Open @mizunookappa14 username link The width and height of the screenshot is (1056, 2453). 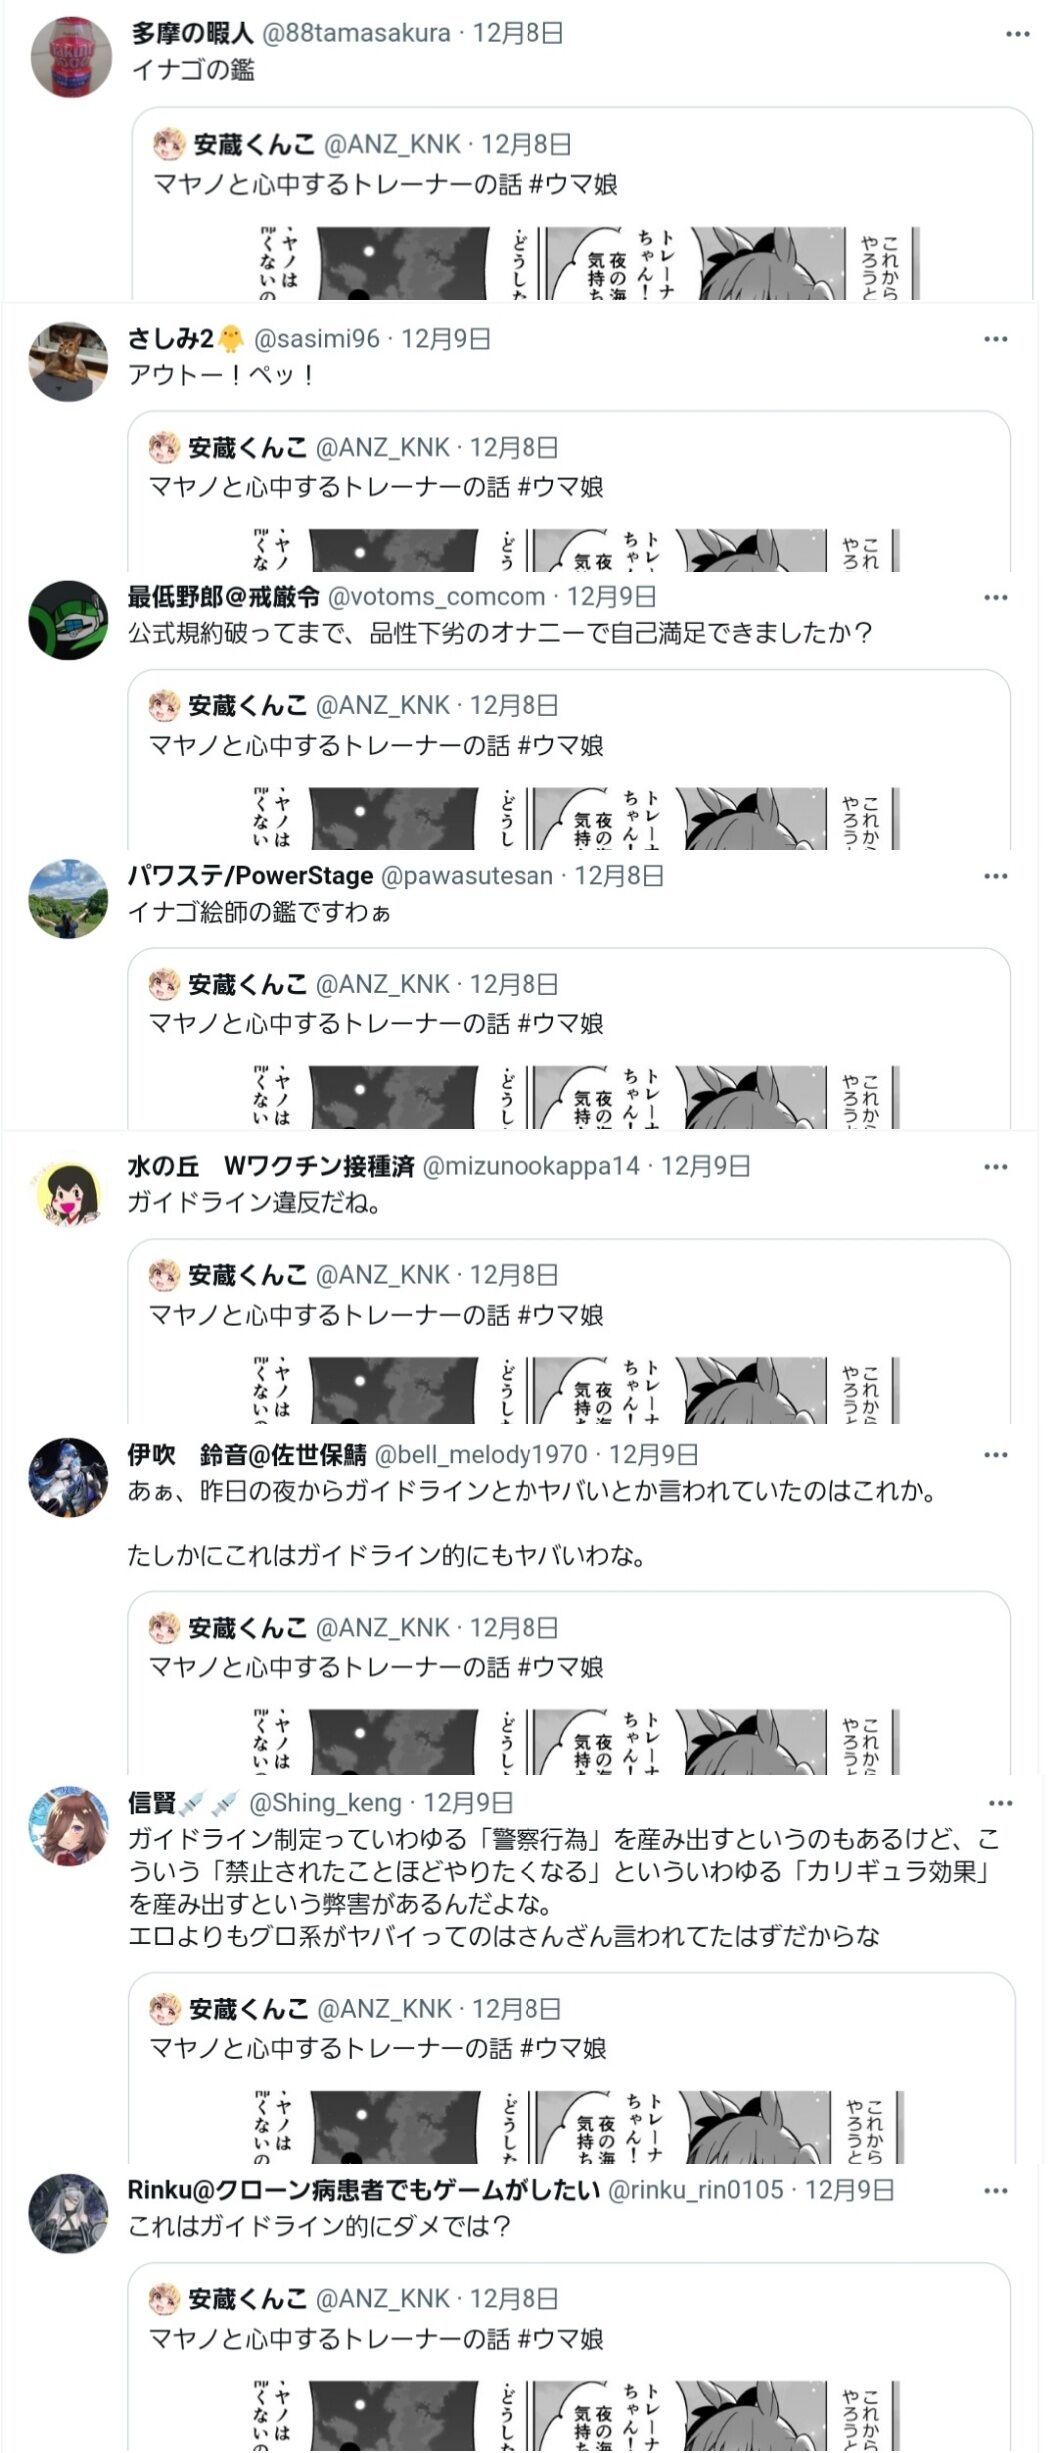(x=531, y=1166)
